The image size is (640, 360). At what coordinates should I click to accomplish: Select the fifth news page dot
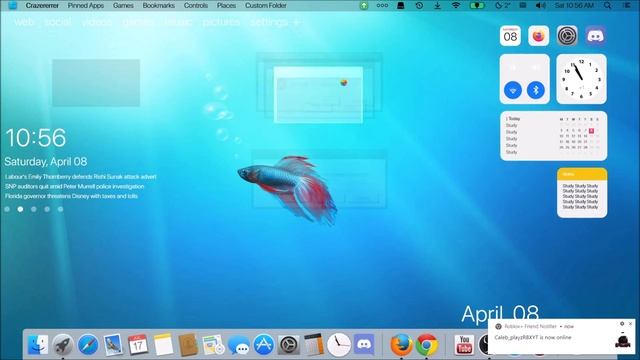point(60,209)
